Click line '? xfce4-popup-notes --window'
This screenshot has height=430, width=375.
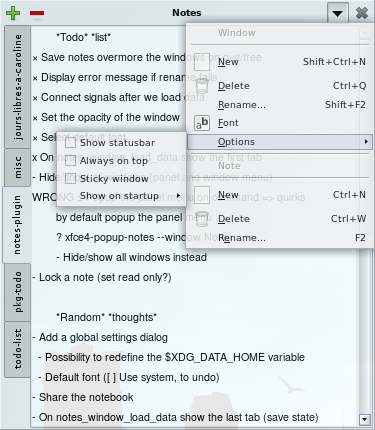click(x=121, y=238)
